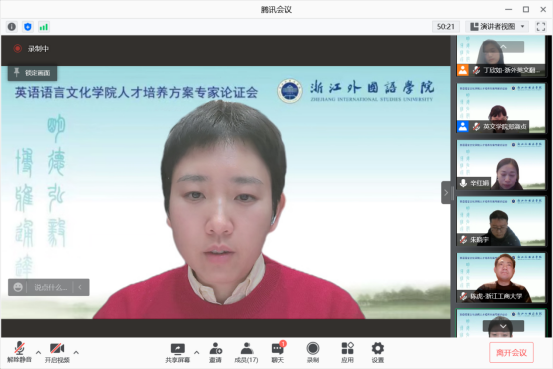Open Apps (应用) panel
Image resolution: width=553 pixels, height=369 pixels.
click(x=347, y=353)
